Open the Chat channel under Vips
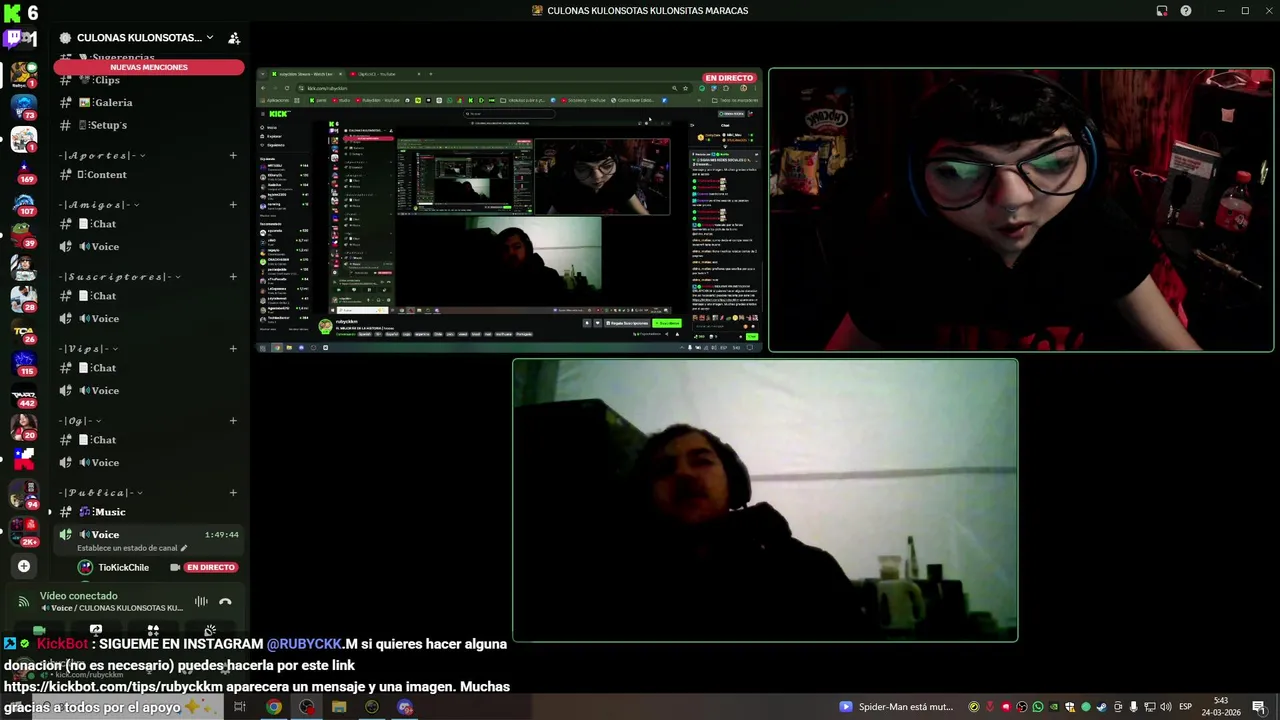 click(x=149, y=368)
